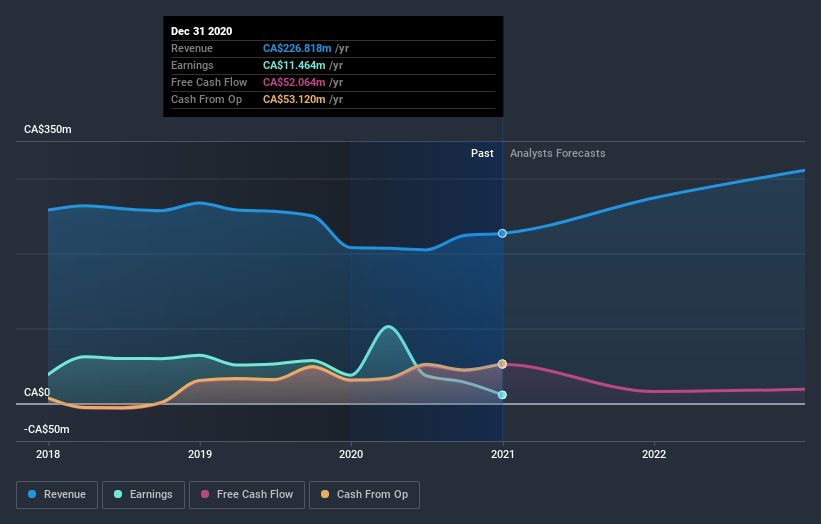Screen dimensions: 821x524
Task: Toggle the Cash From Op legend button
Action: pyautogui.click(x=364, y=495)
